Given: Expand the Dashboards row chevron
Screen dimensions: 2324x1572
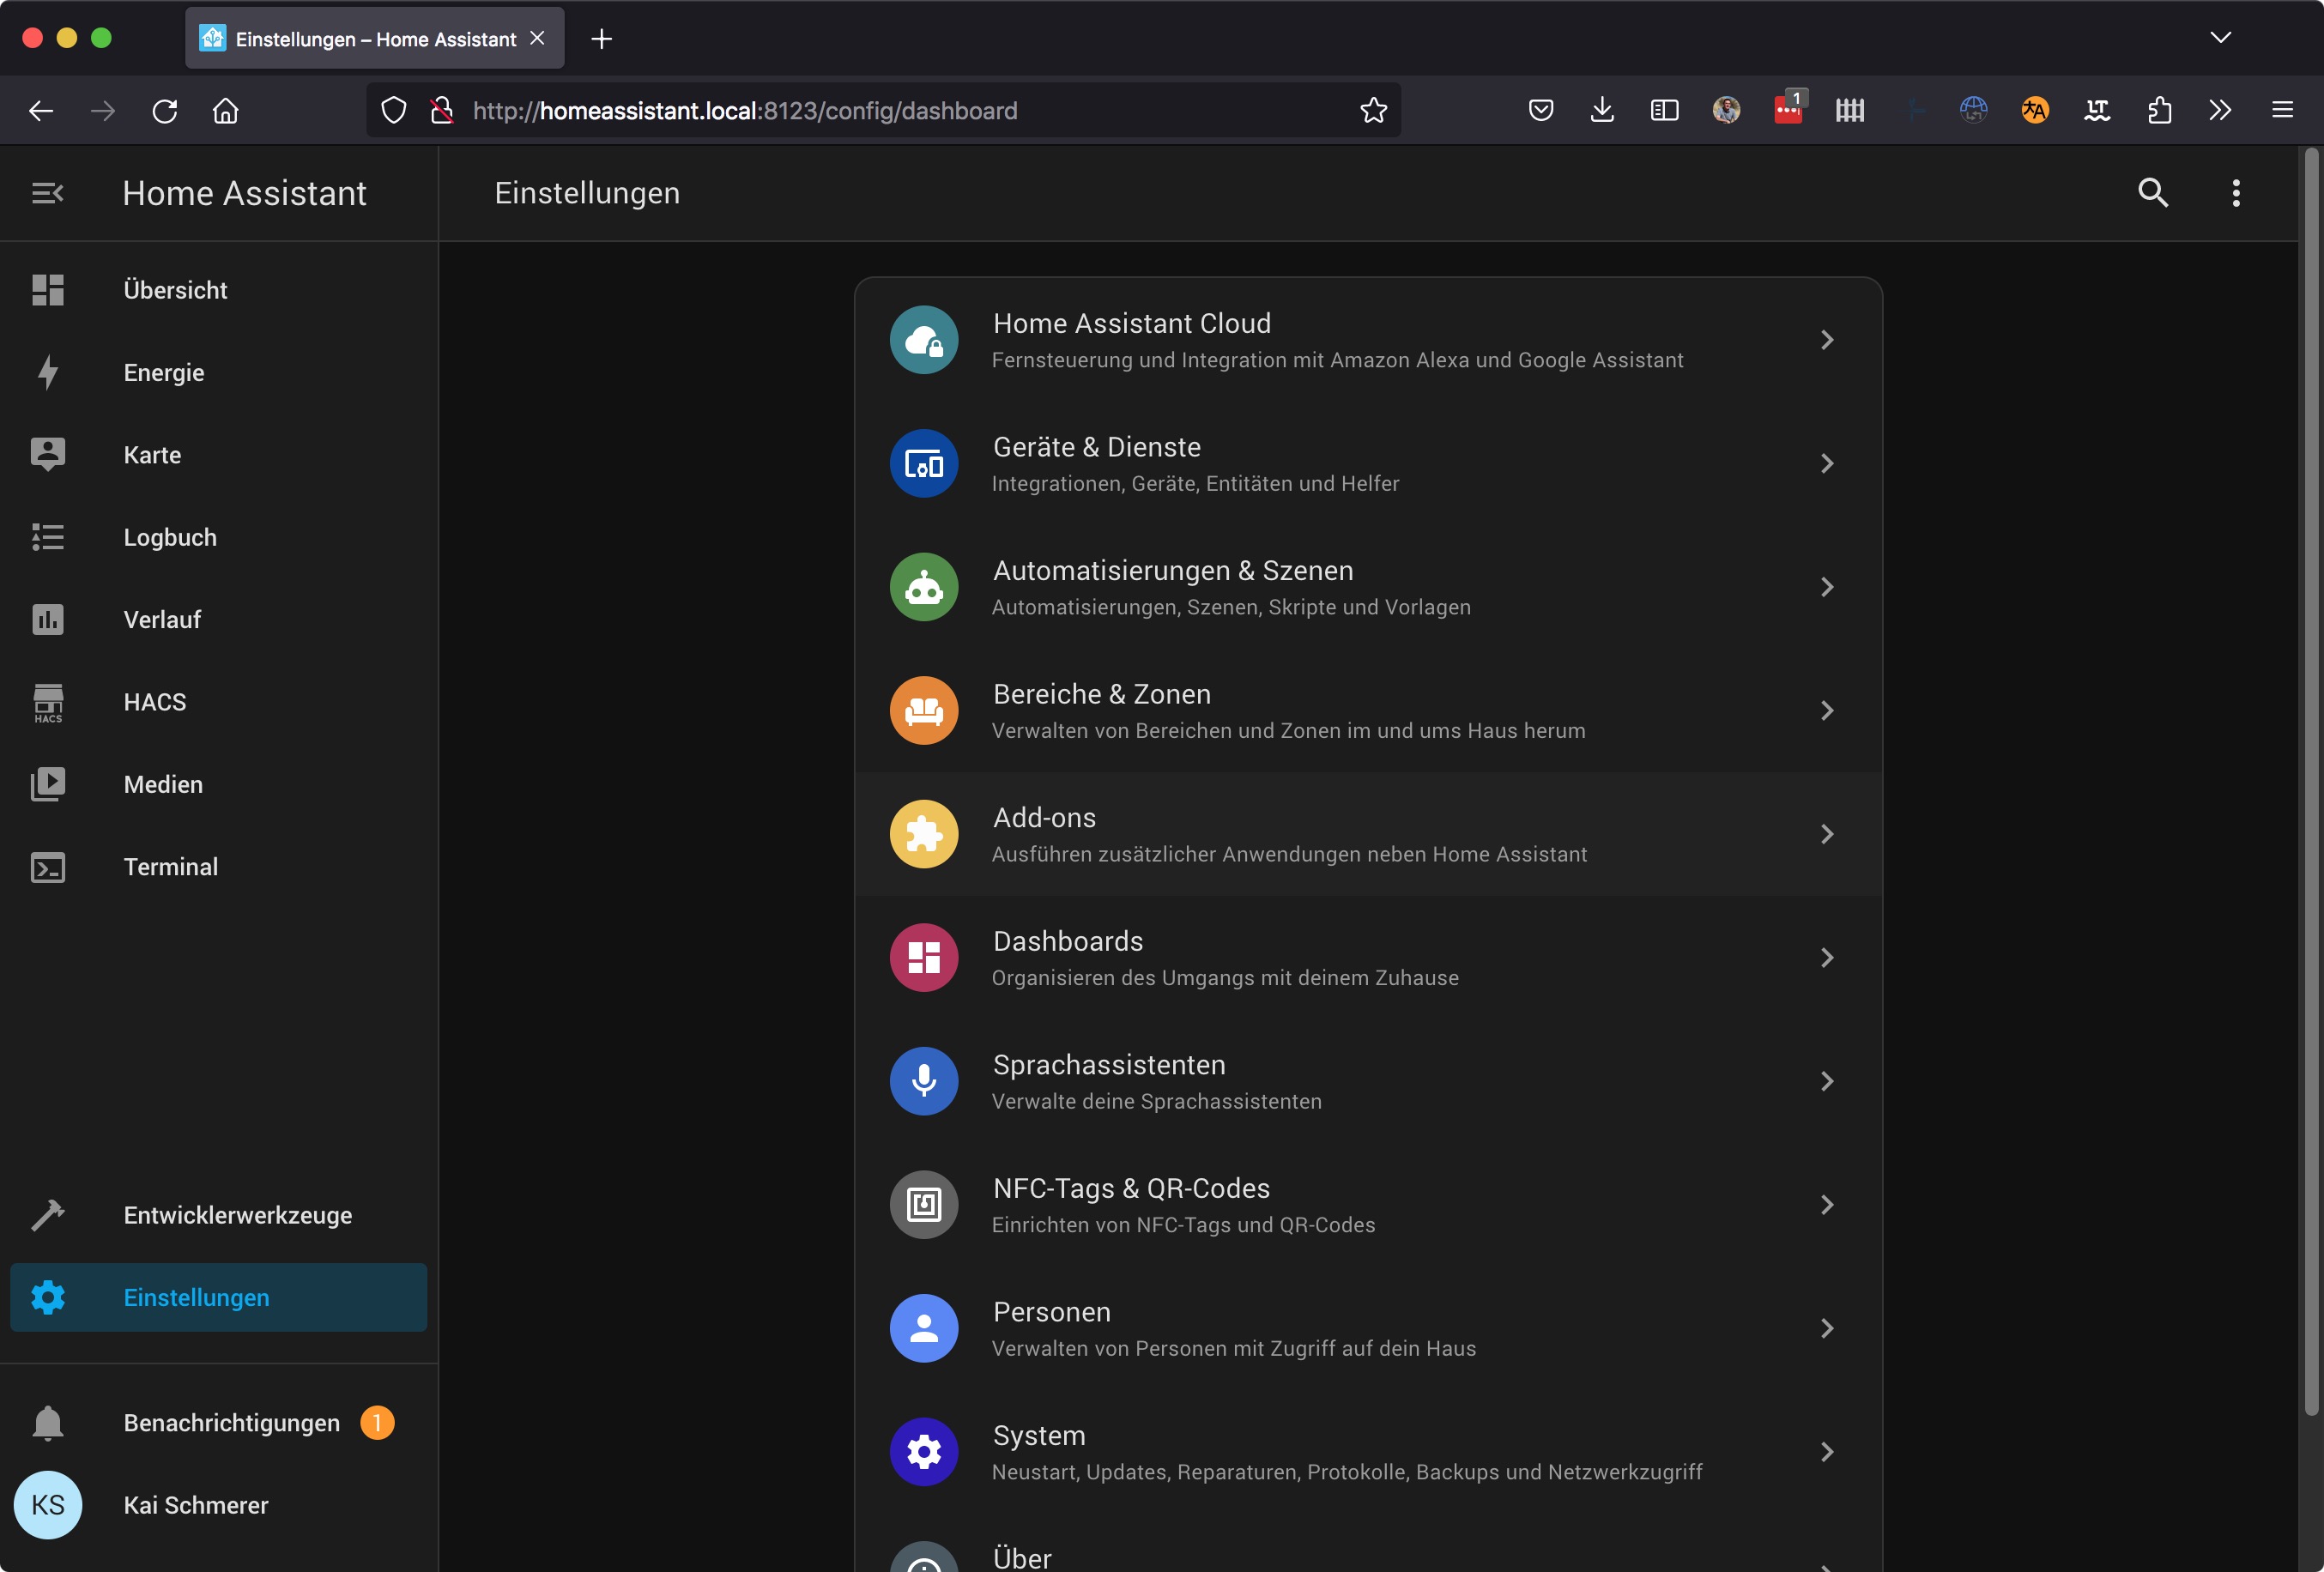Looking at the screenshot, I should click(x=1826, y=958).
